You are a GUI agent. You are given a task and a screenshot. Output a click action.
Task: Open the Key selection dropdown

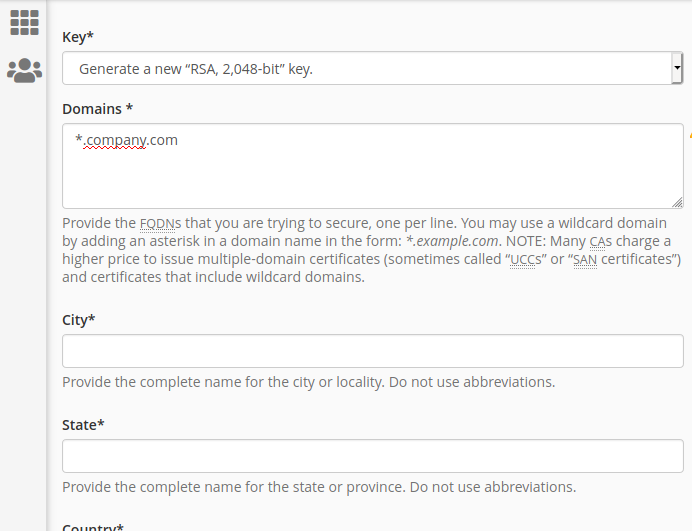pyautogui.click(x=372, y=68)
